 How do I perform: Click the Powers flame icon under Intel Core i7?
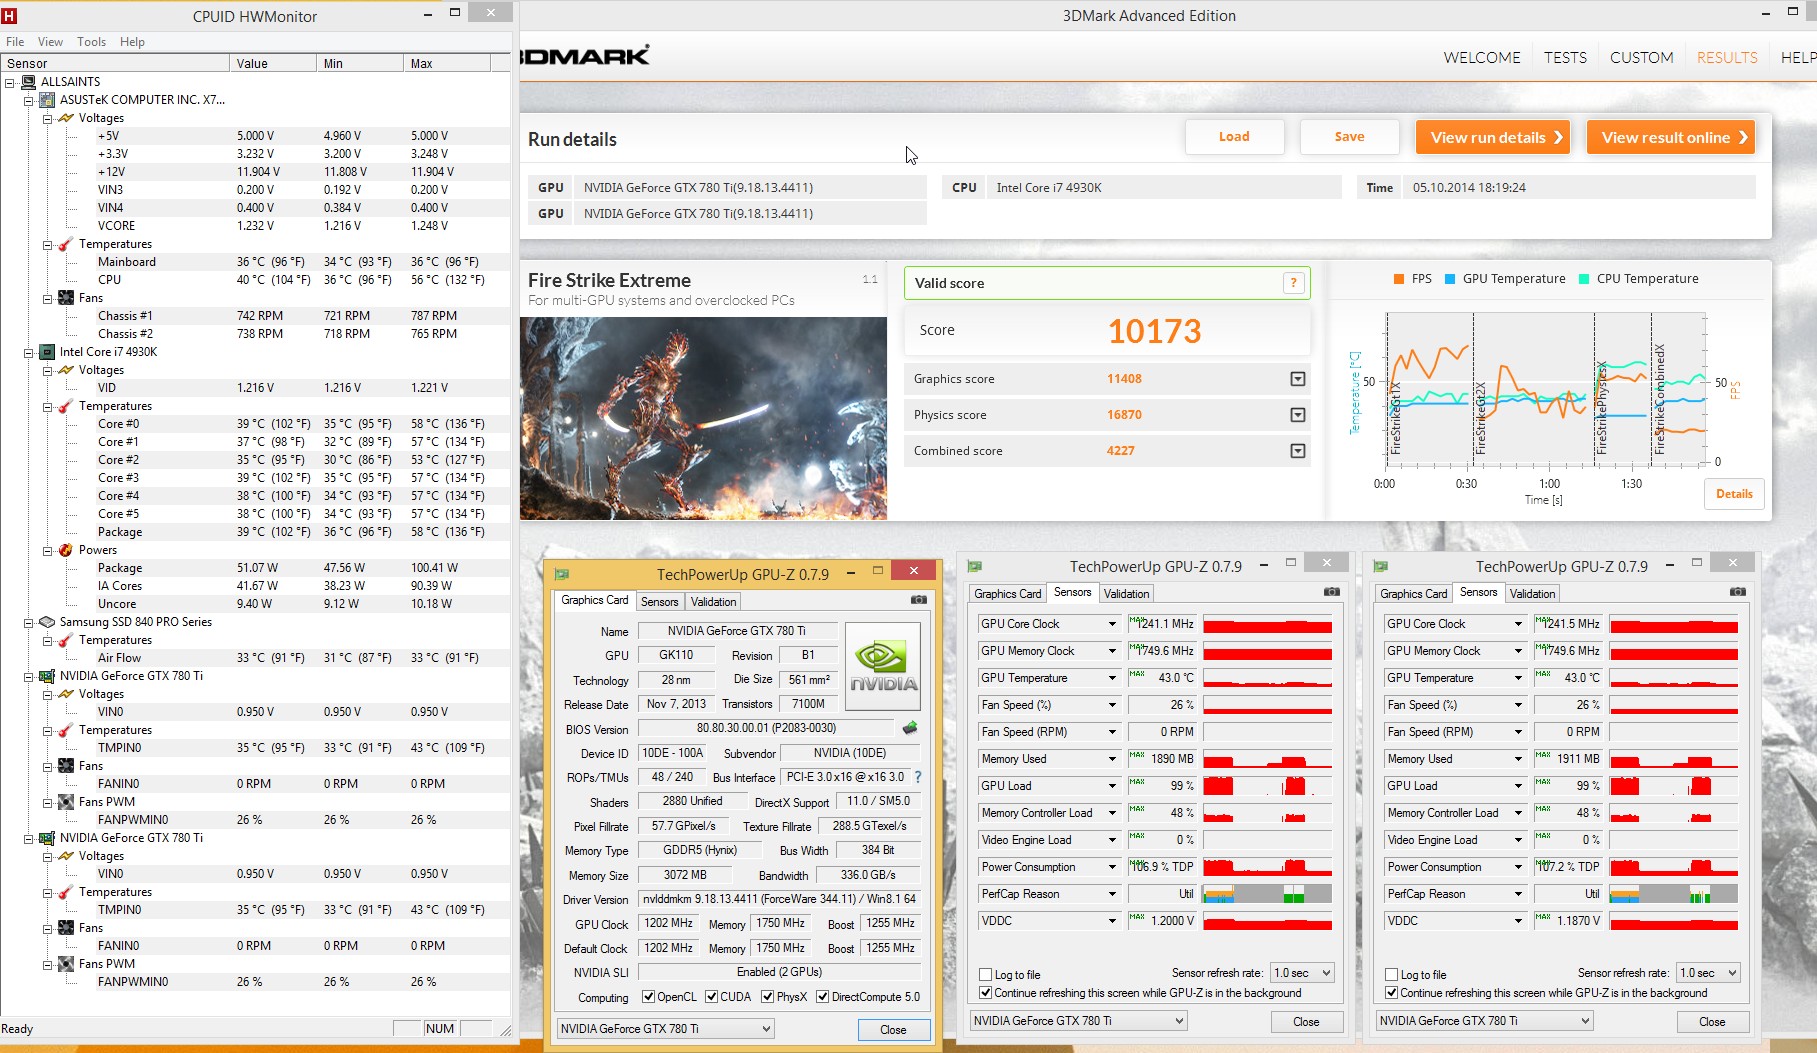point(66,550)
